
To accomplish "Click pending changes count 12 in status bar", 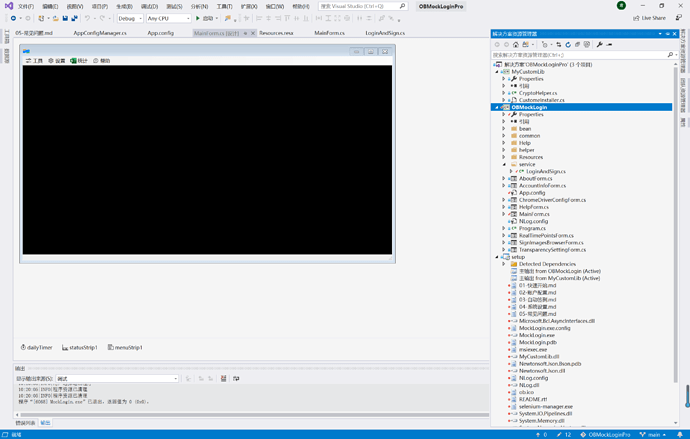I will (564, 435).
